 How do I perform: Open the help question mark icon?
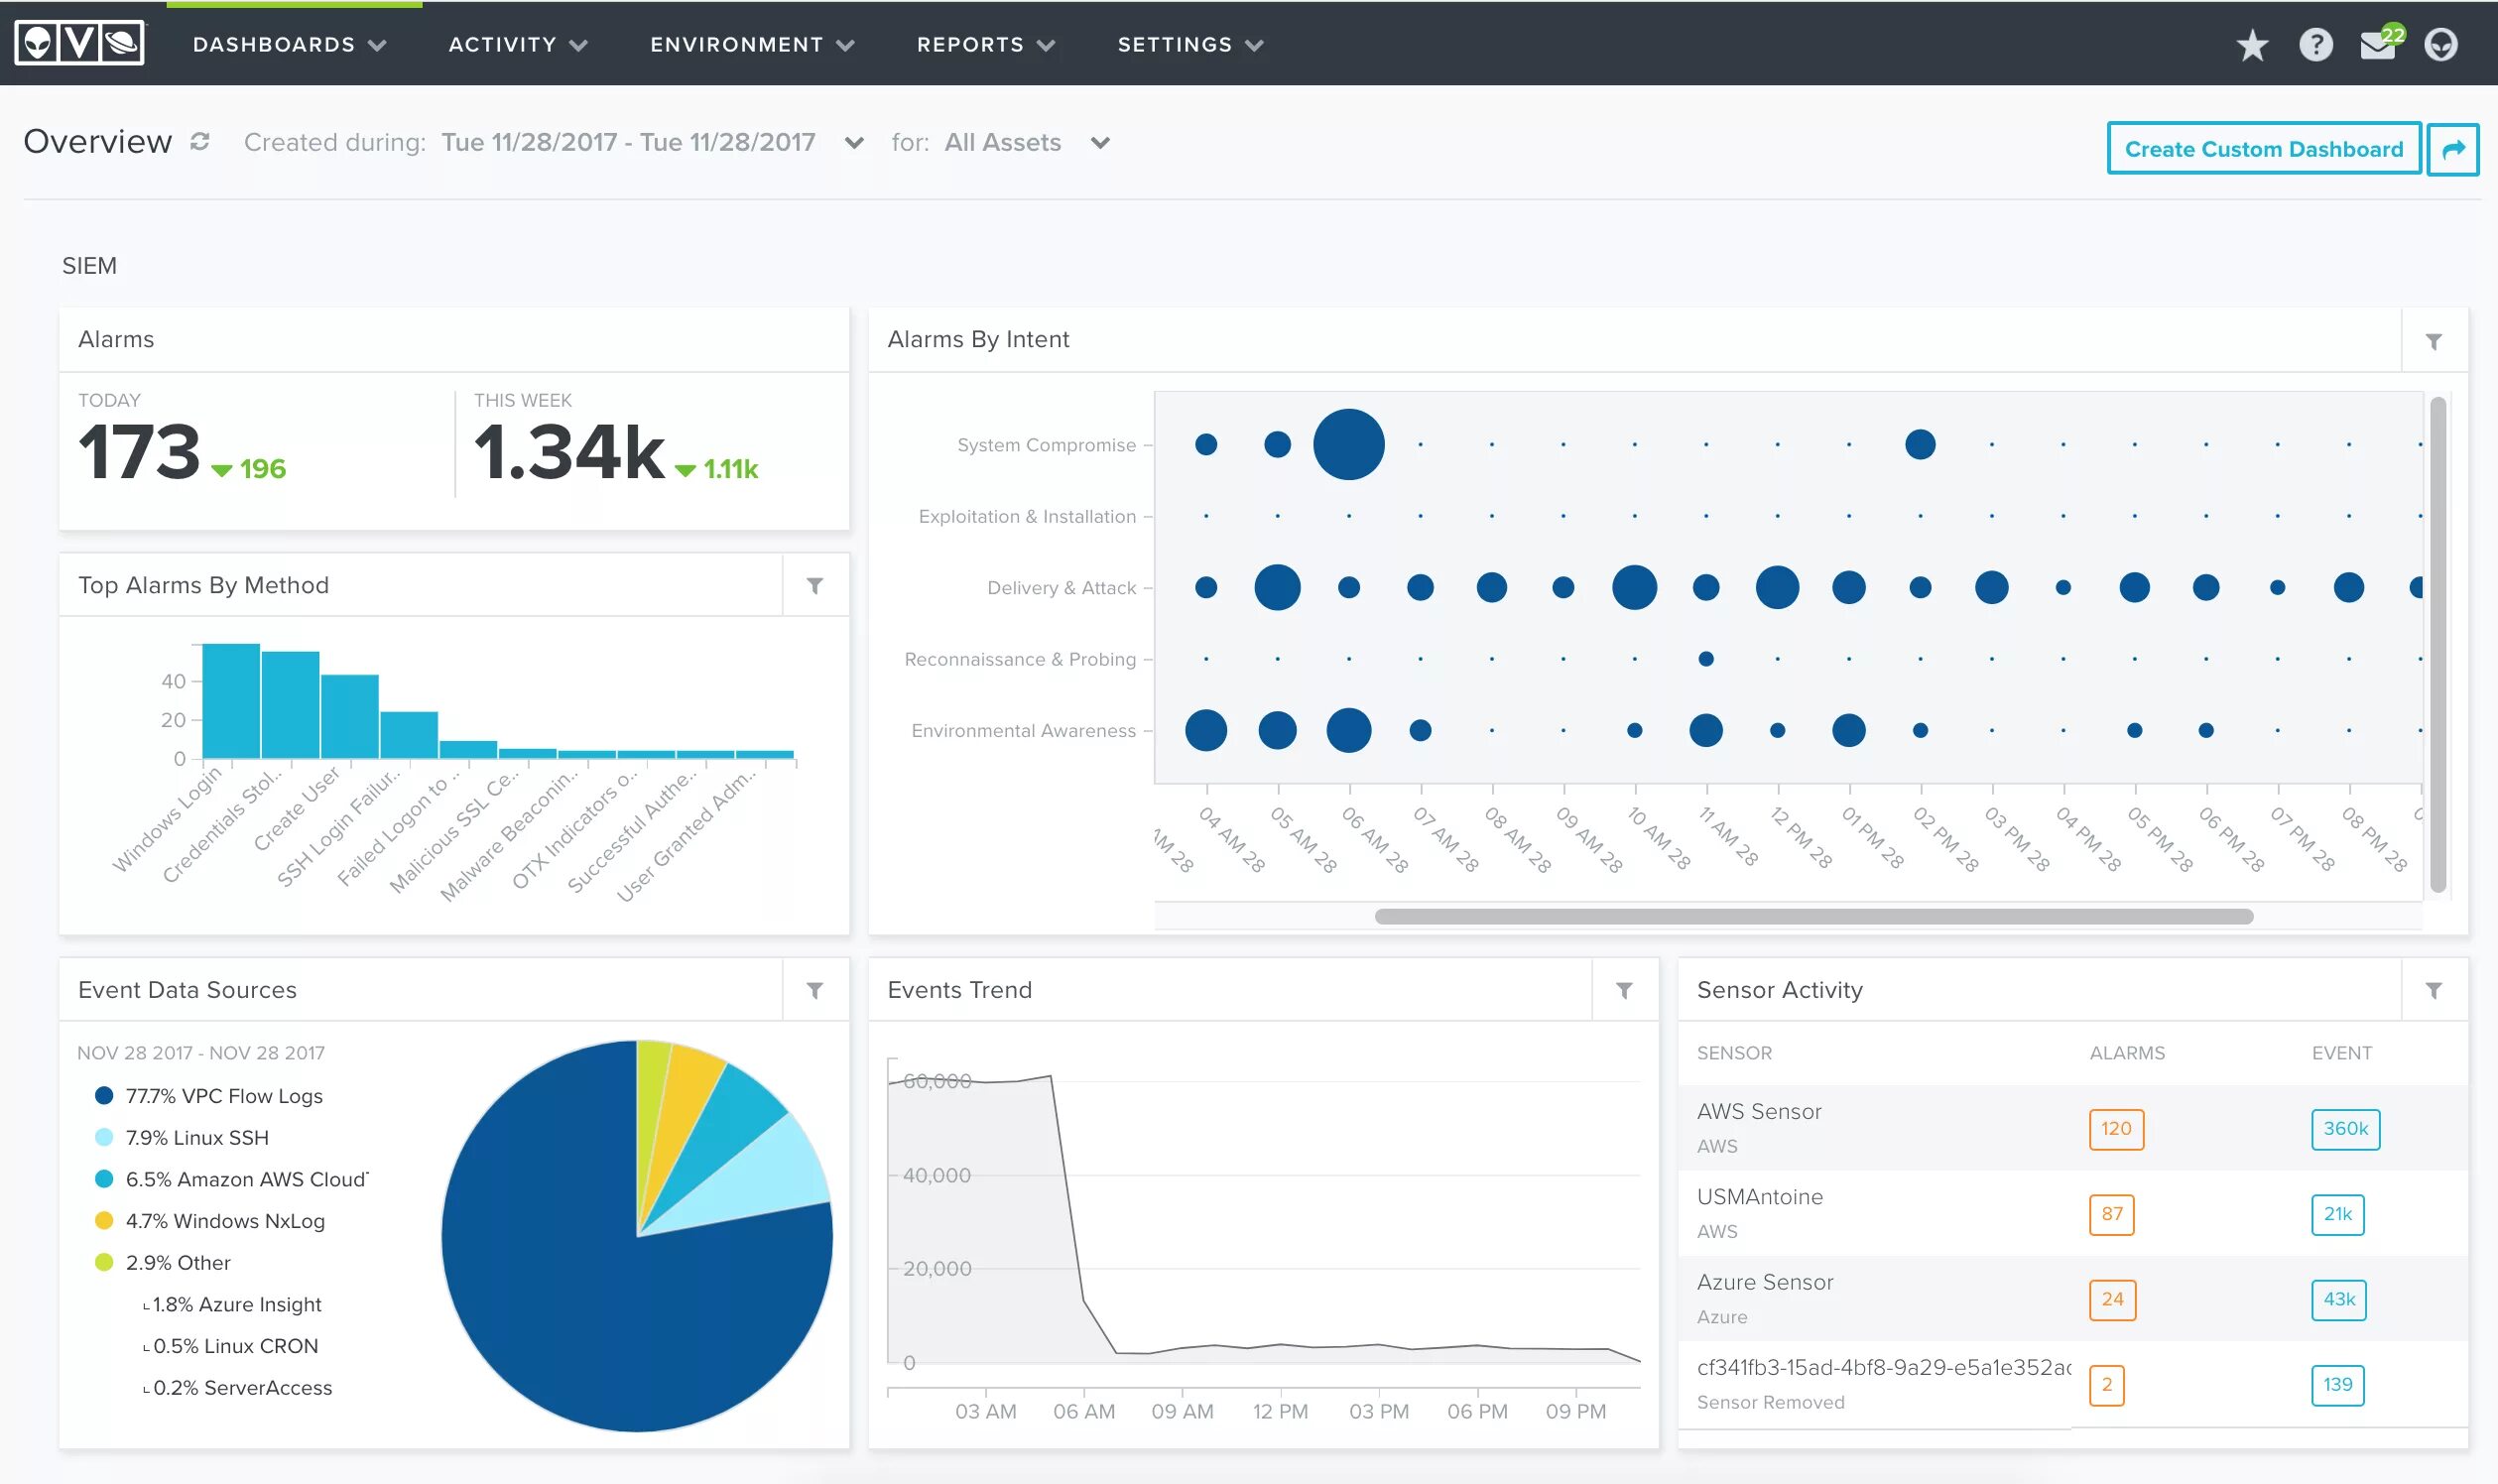tap(2315, 45)
